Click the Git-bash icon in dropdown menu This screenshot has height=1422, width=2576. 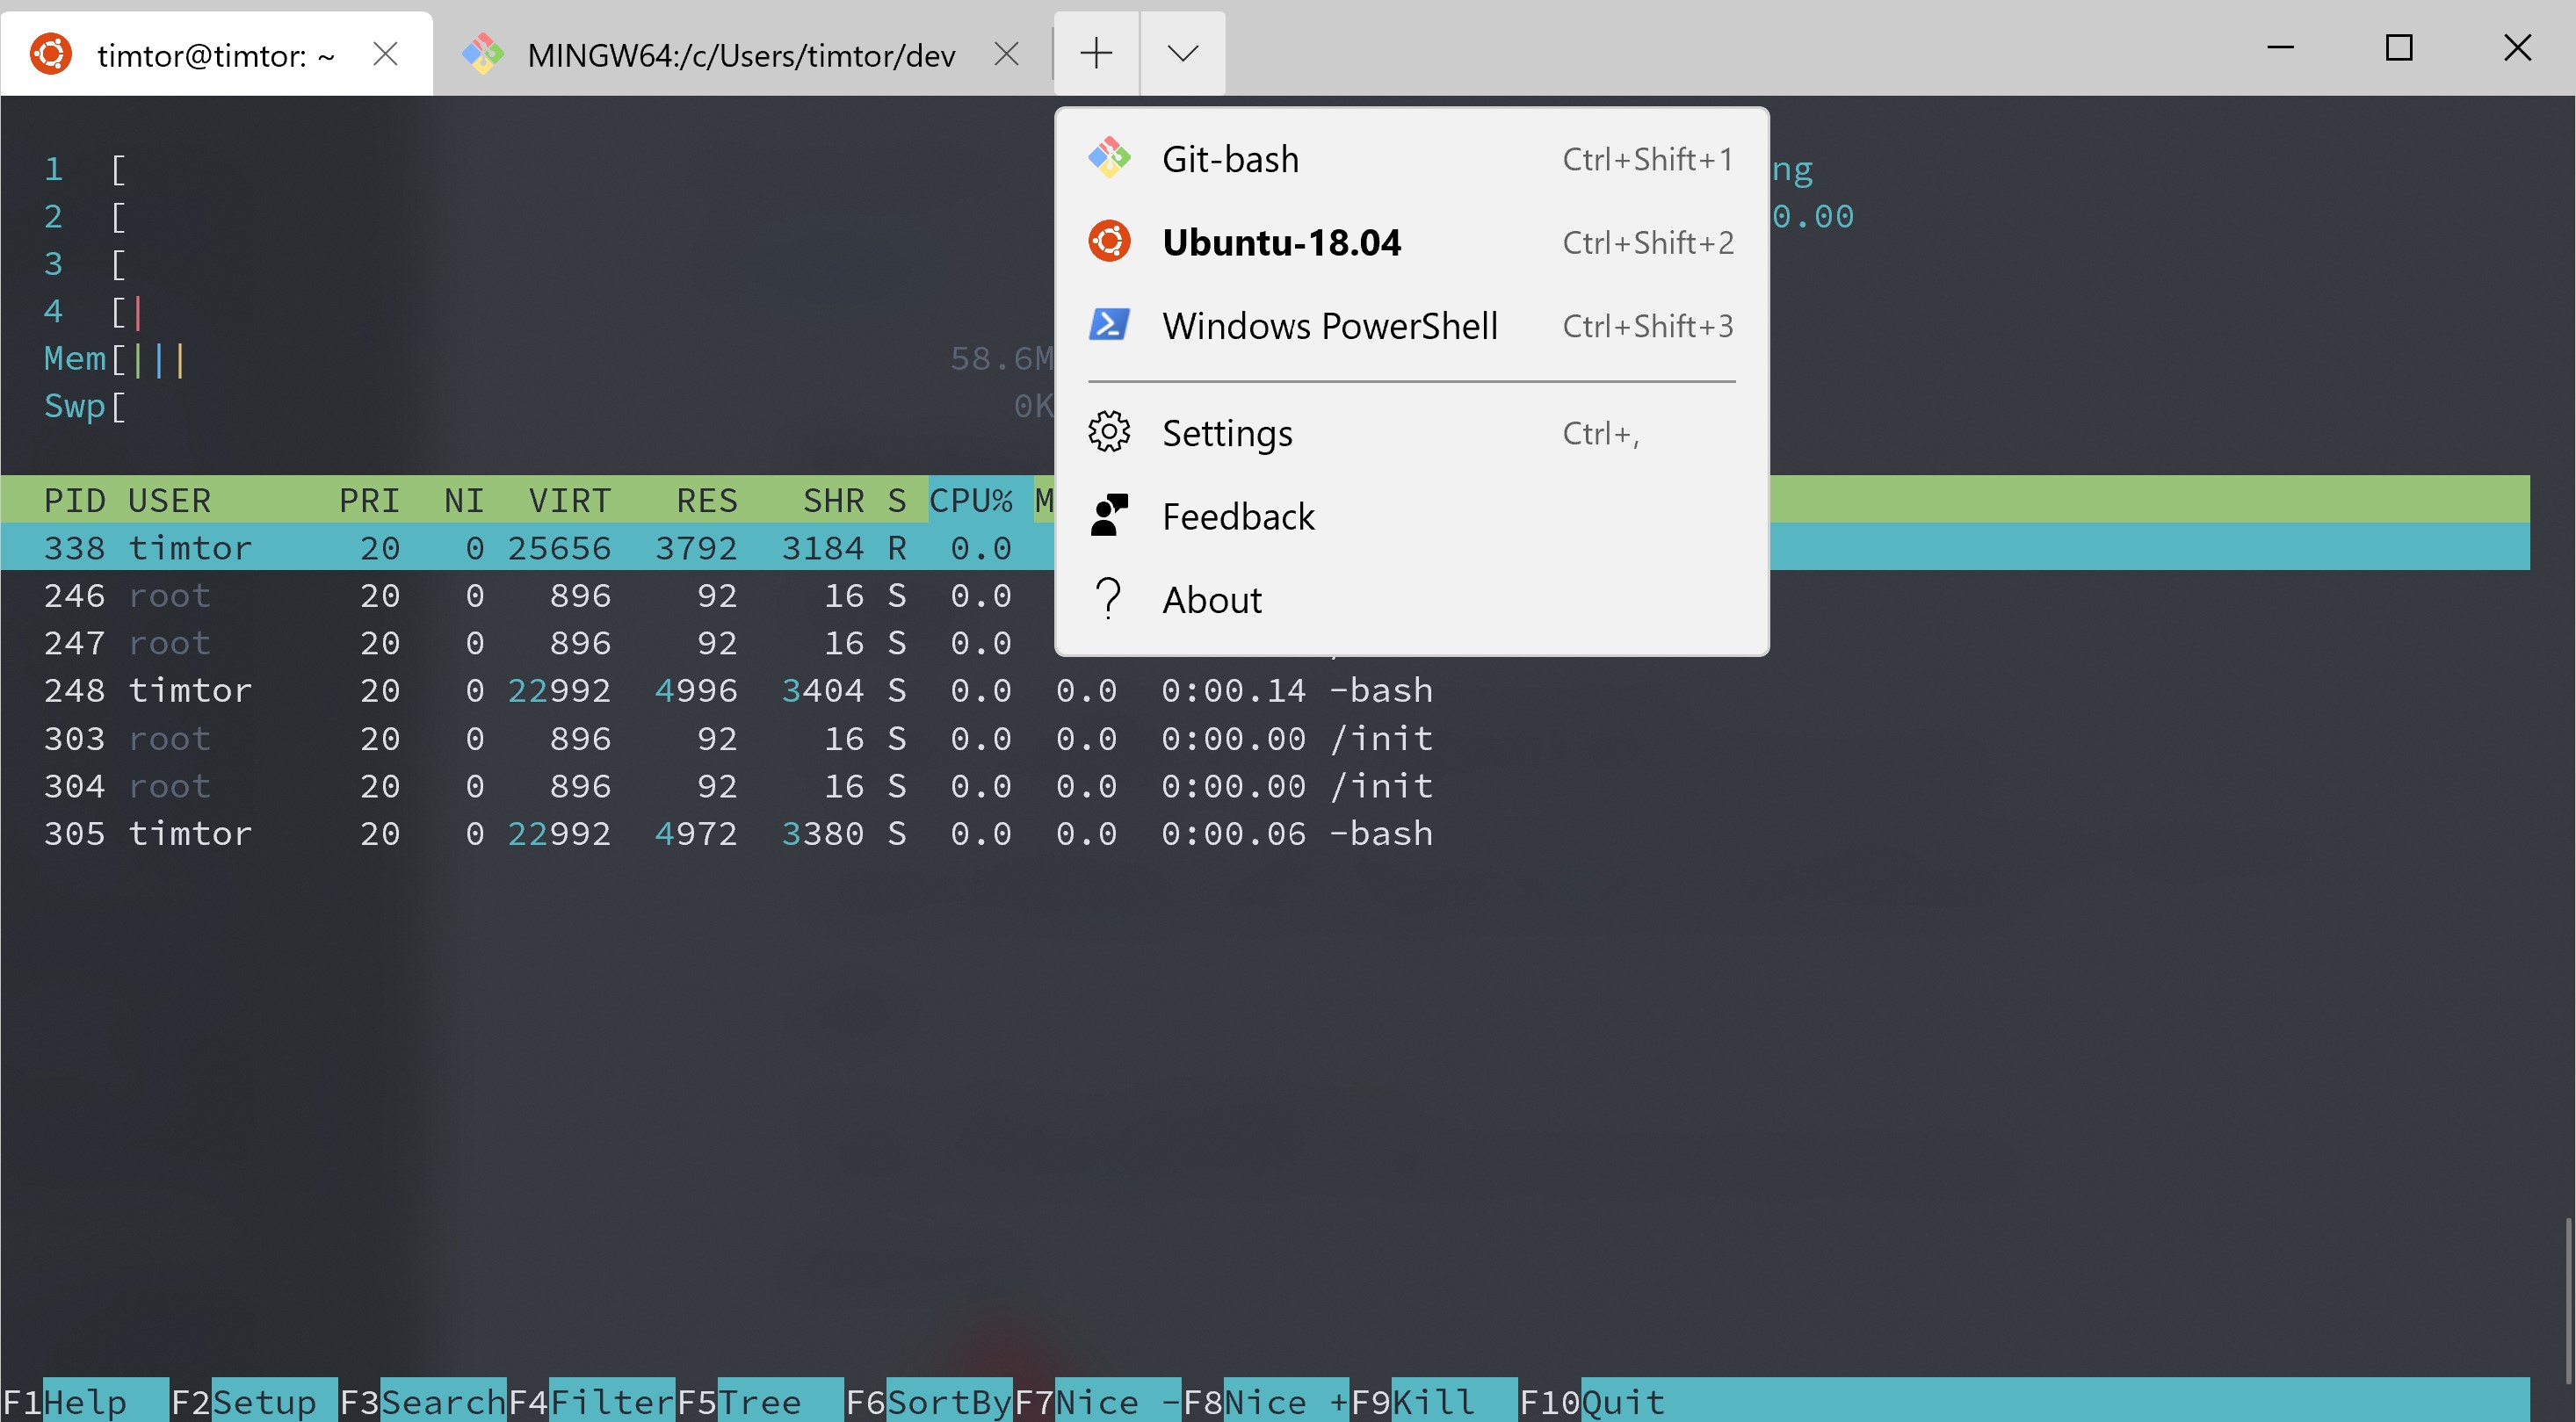[x=1109, y=158]
